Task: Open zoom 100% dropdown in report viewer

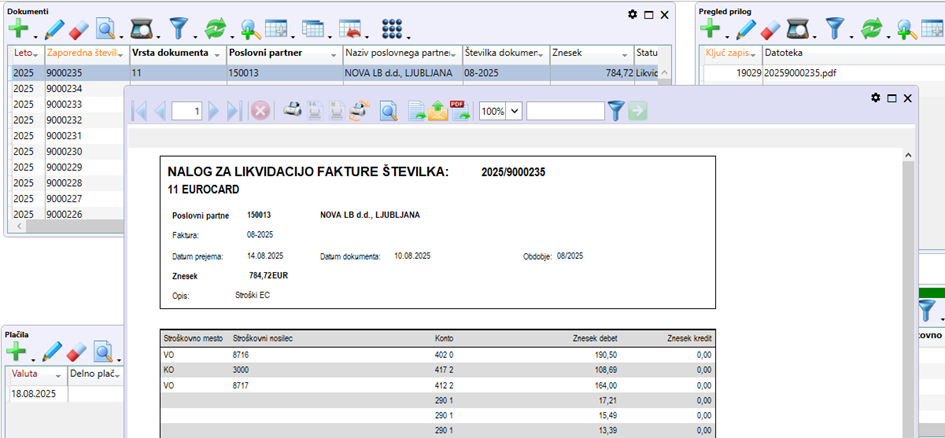Action: (x=515, y=111)
